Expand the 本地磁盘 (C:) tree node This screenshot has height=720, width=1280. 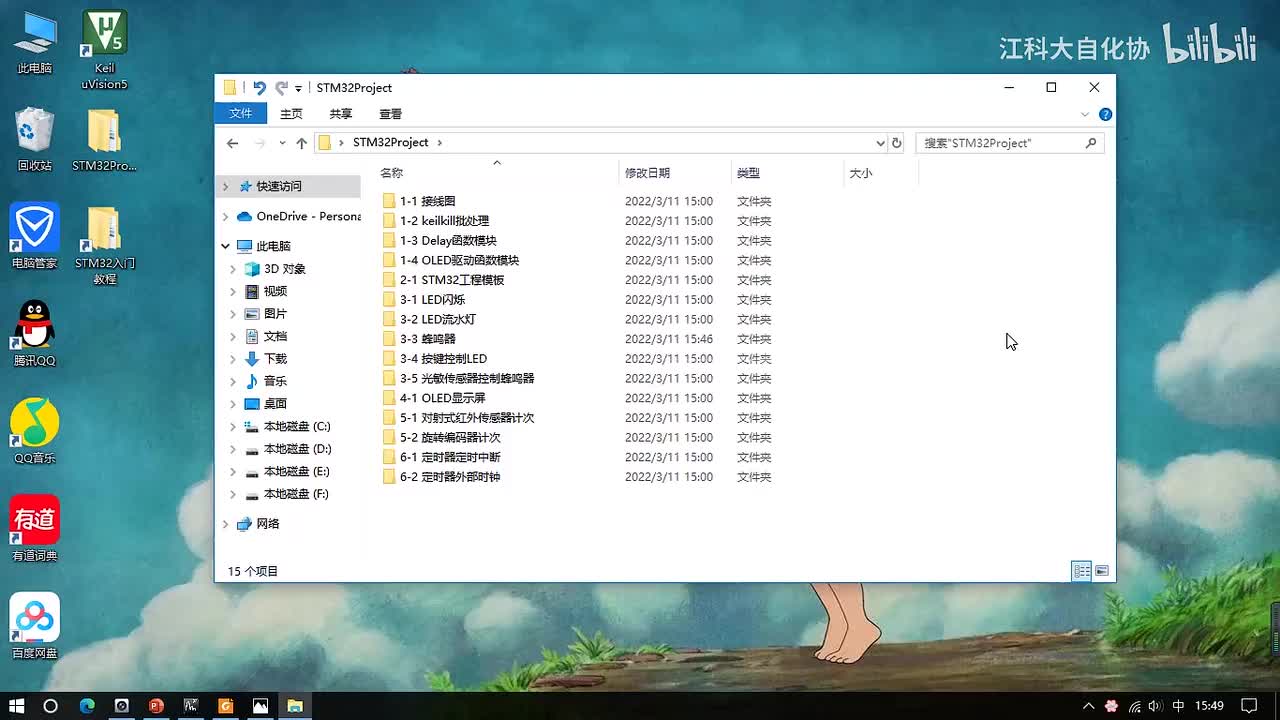pyautogui.click(x=233, y=427)
